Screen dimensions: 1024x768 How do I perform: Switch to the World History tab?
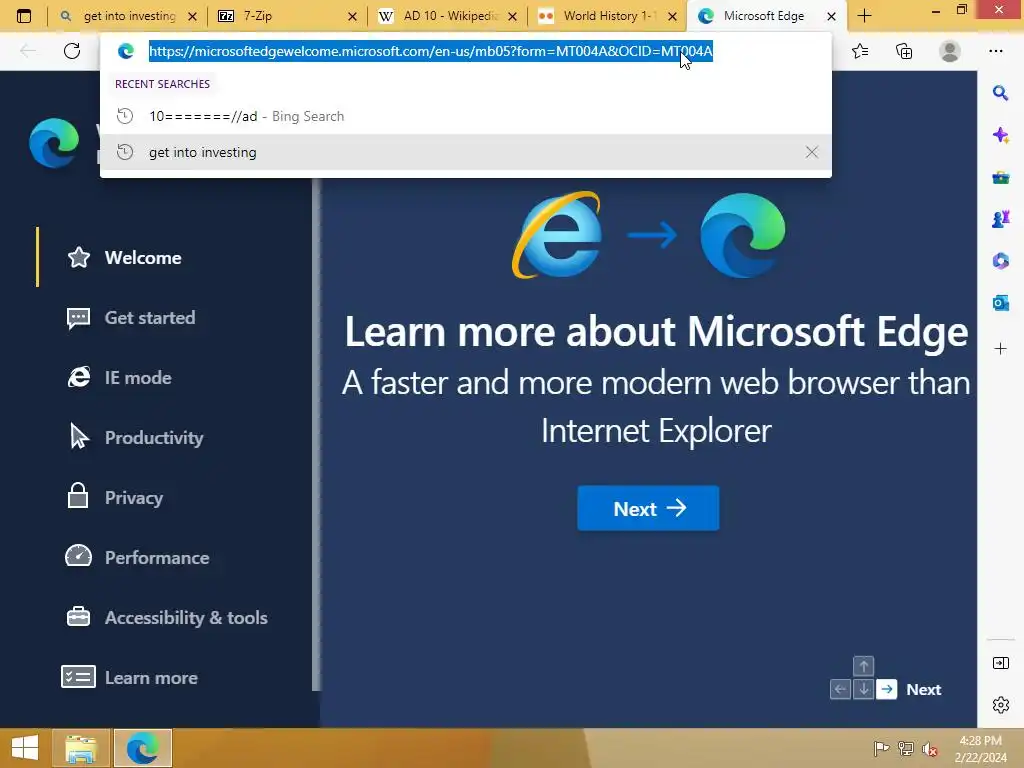(x=607, y=16)
